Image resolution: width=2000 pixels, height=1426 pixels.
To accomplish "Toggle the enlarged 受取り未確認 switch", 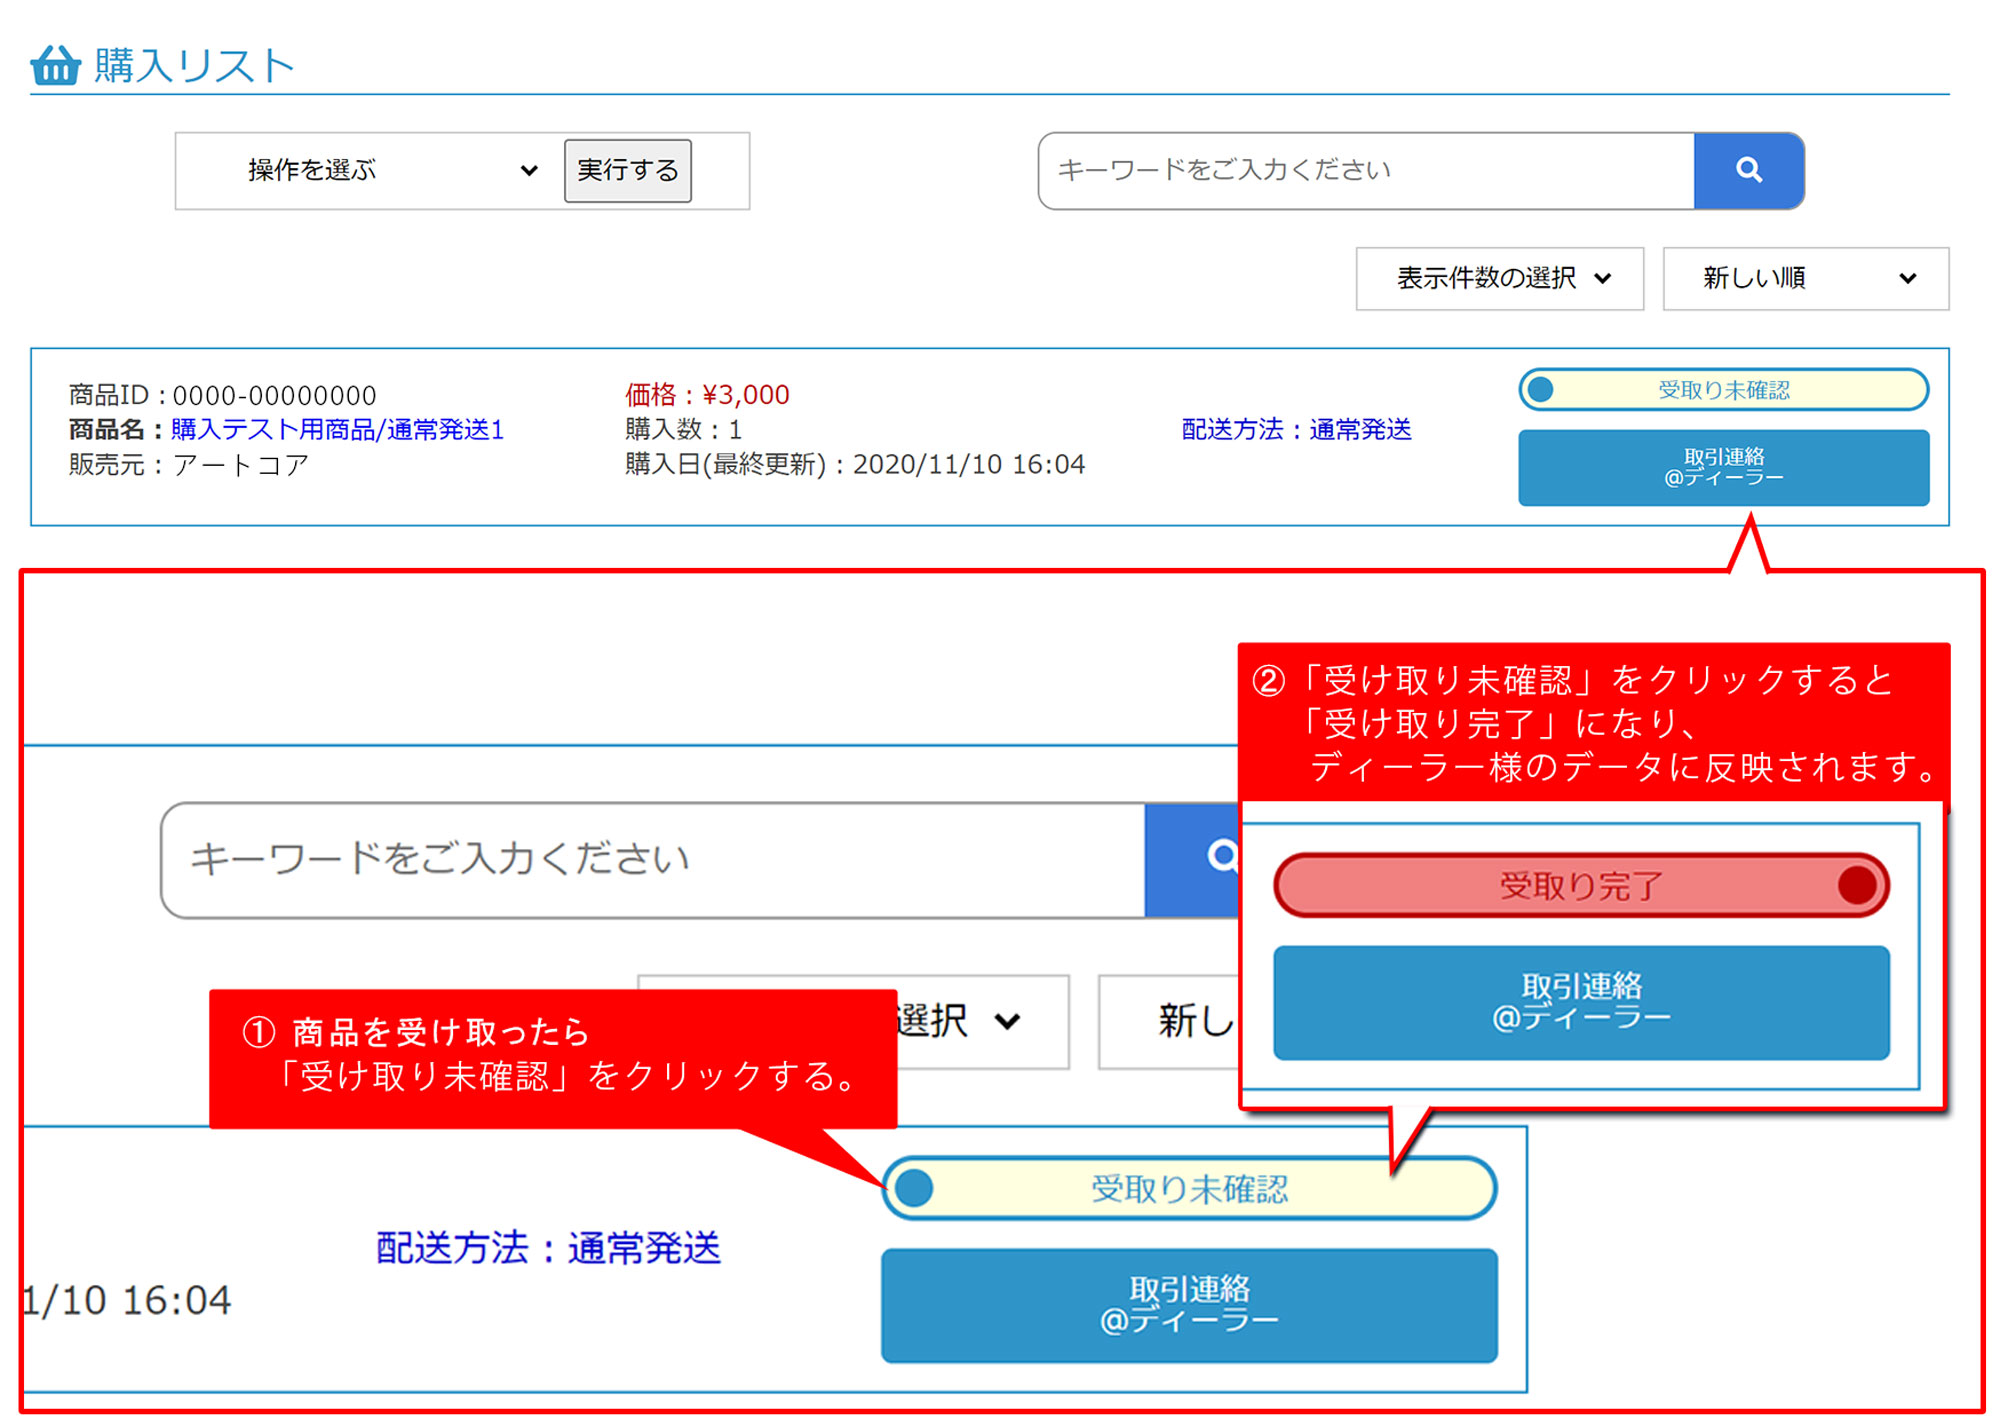I will [x=1189, y=1188].
